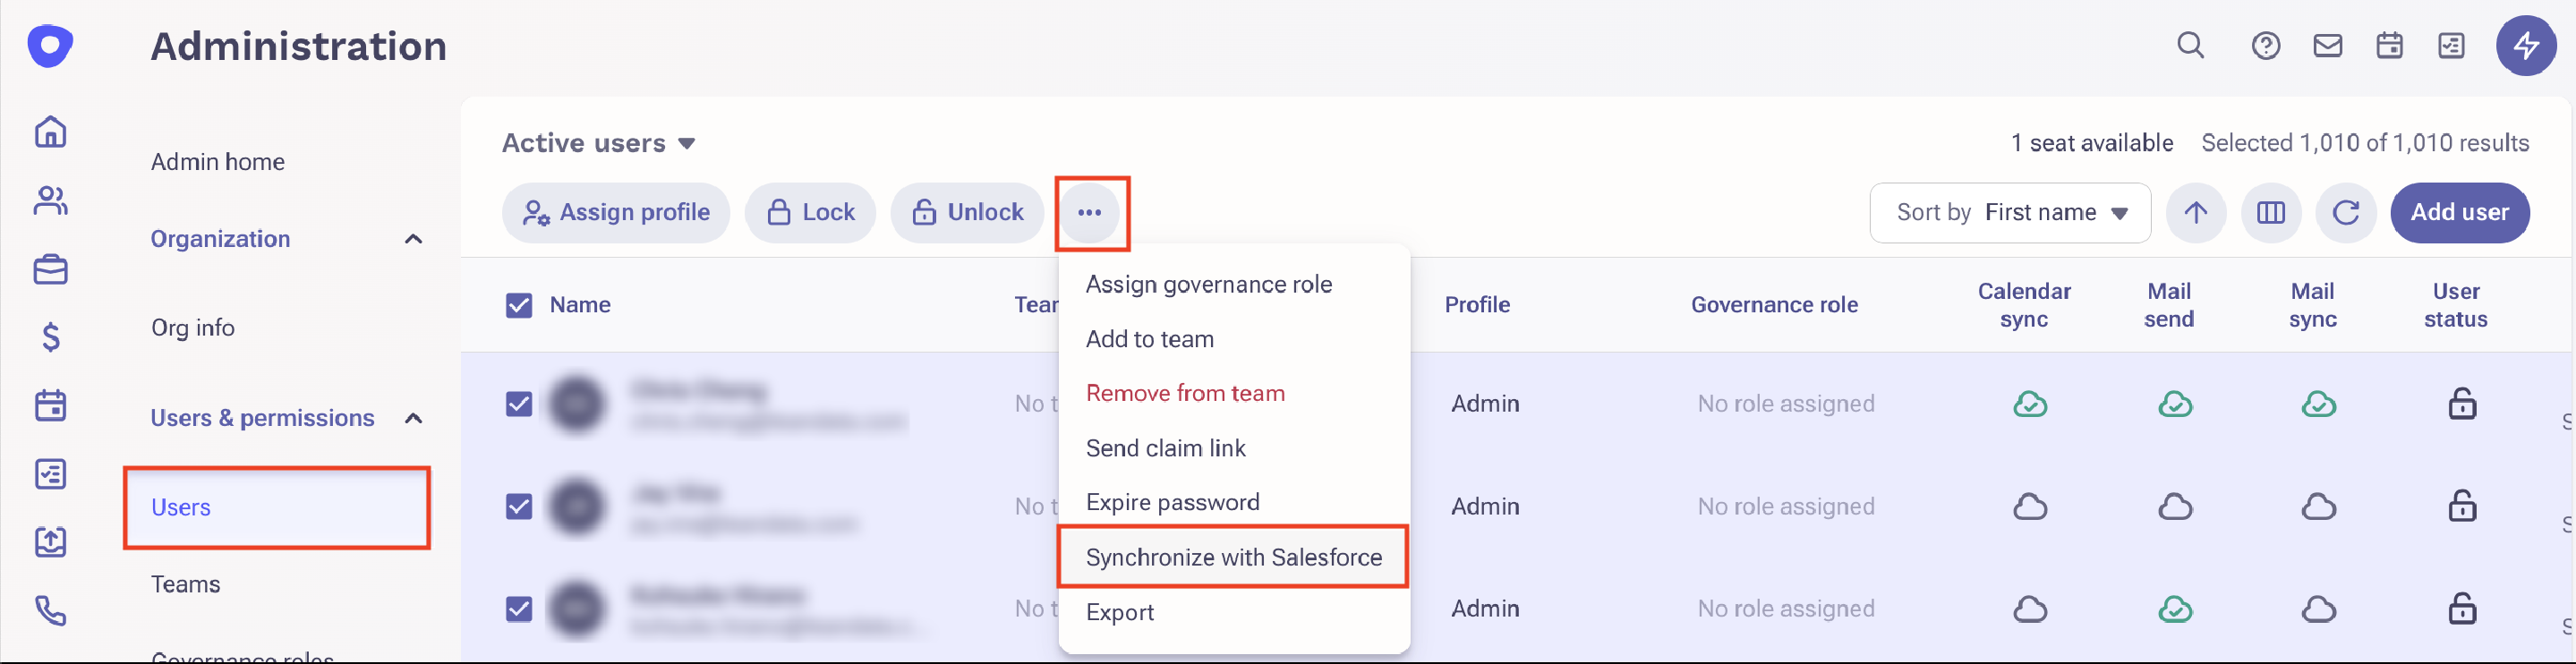Open the Active users filter dropdown

coord(598,143)
